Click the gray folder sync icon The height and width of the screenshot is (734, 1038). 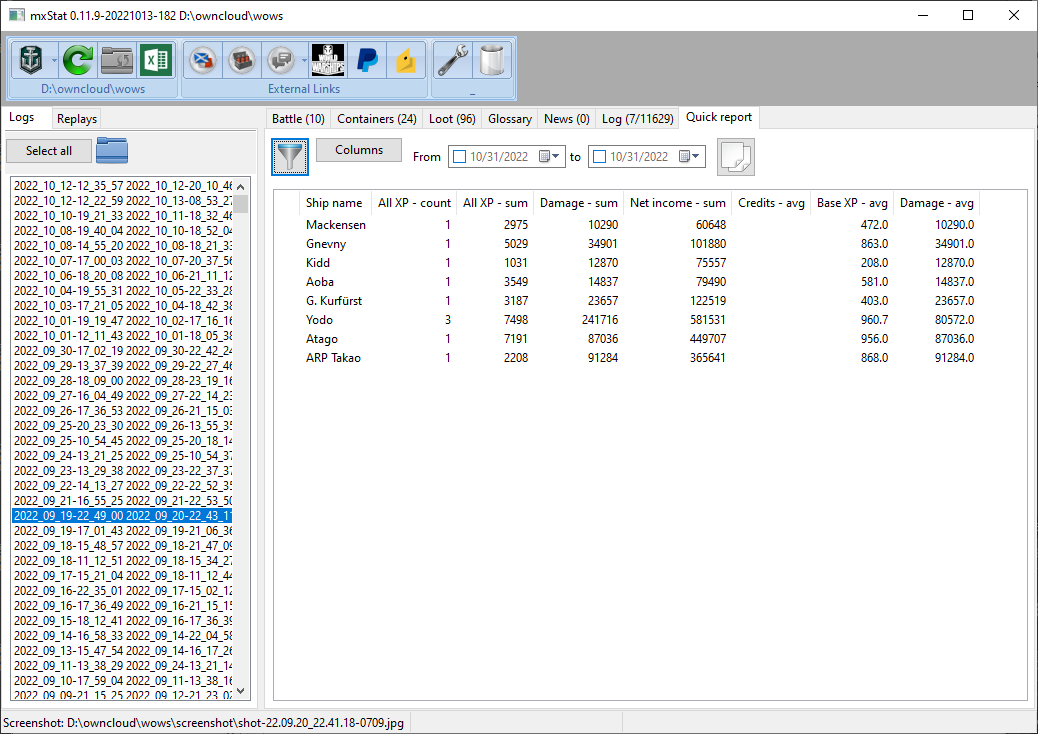click(x=117, y=60)
